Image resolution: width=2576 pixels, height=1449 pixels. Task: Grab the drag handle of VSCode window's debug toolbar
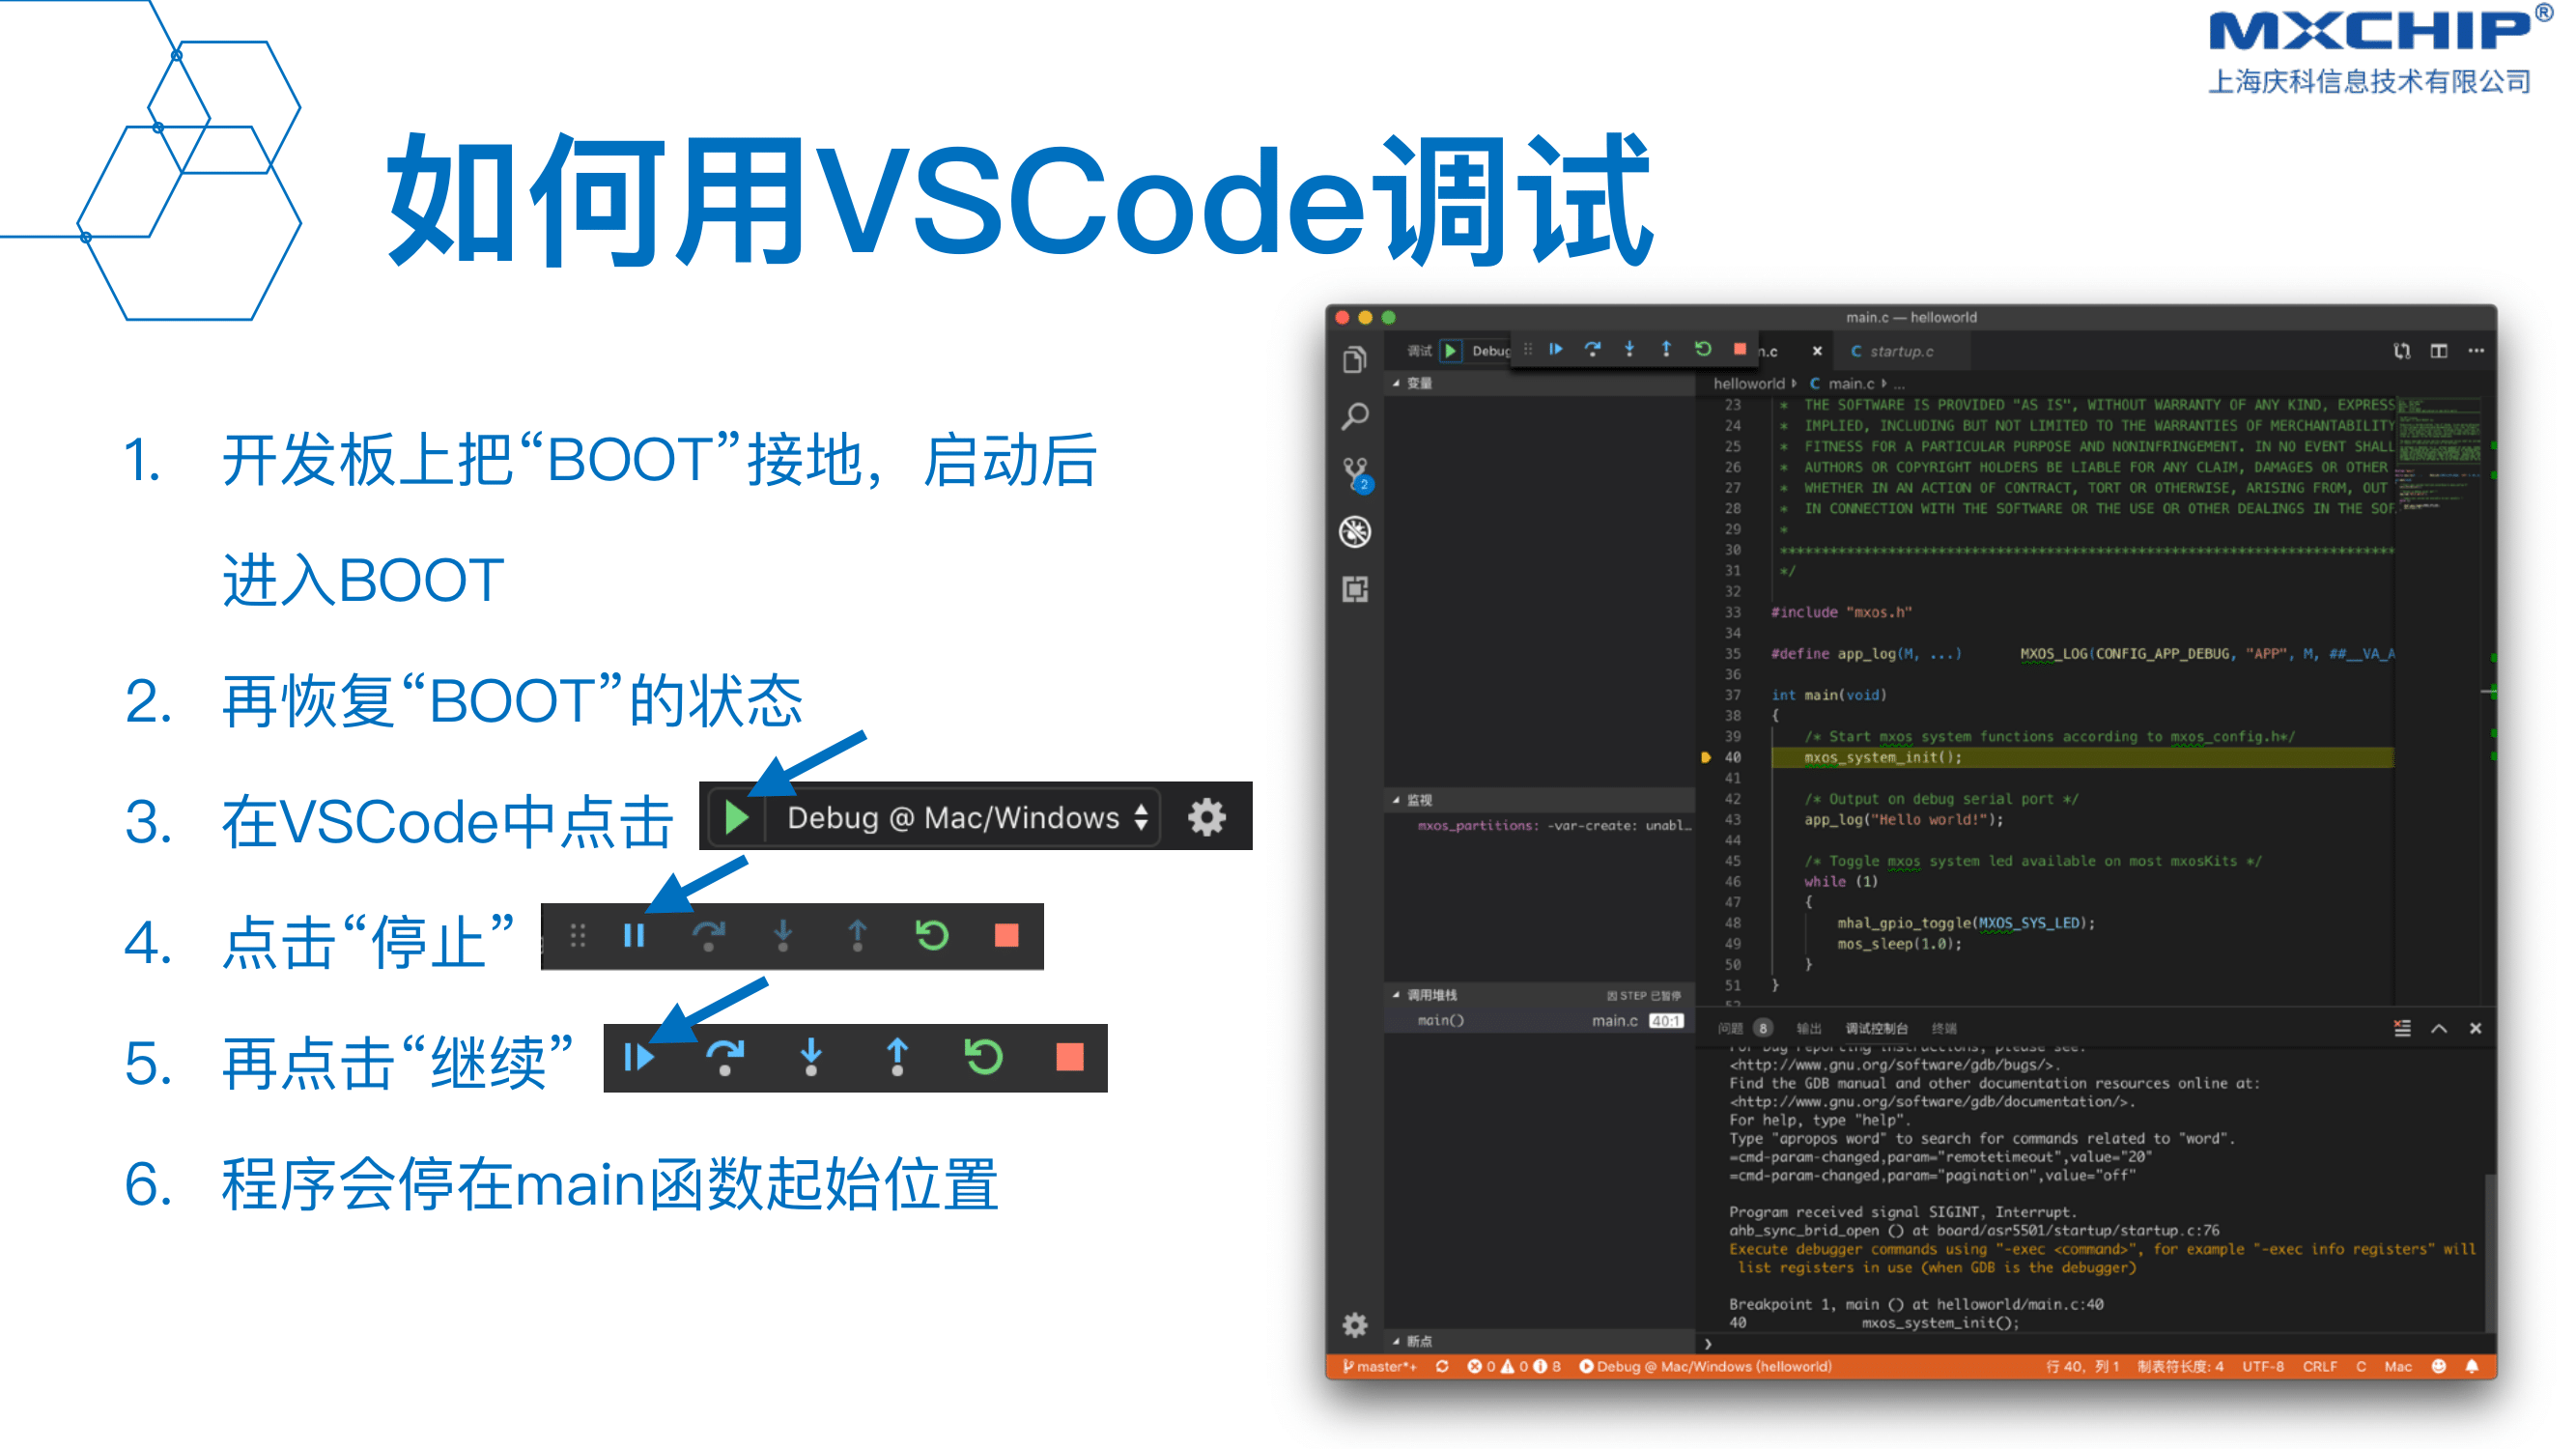pyautogui.click(x=1527, y=349)
